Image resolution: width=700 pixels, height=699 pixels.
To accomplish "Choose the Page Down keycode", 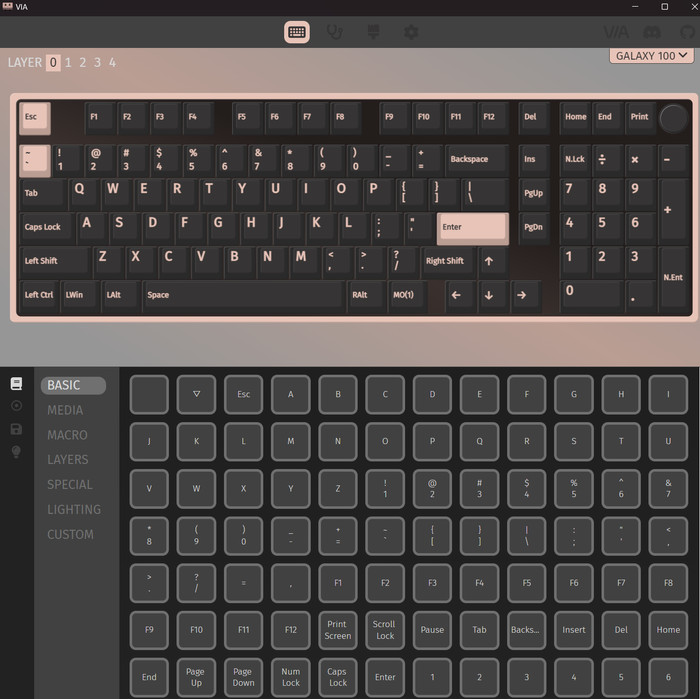I will [x=243, y=677].
